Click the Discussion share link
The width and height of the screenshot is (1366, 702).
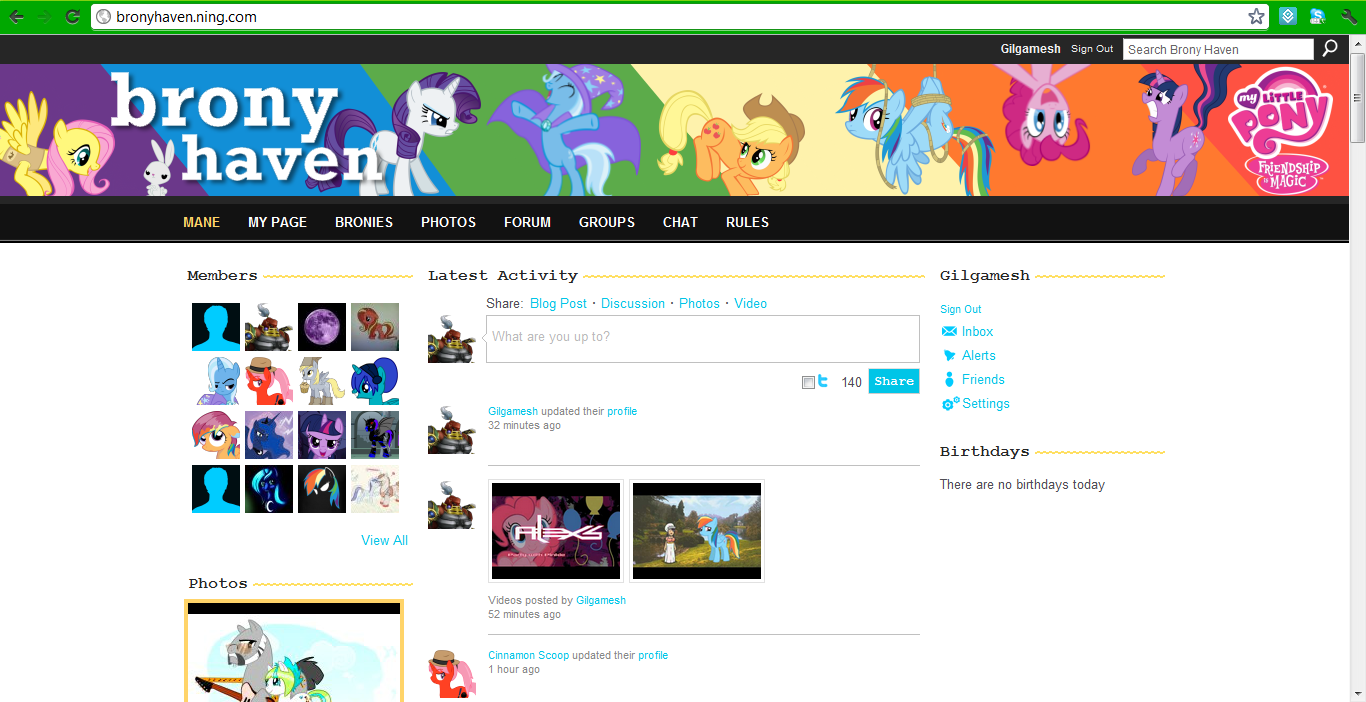(633, 303)
